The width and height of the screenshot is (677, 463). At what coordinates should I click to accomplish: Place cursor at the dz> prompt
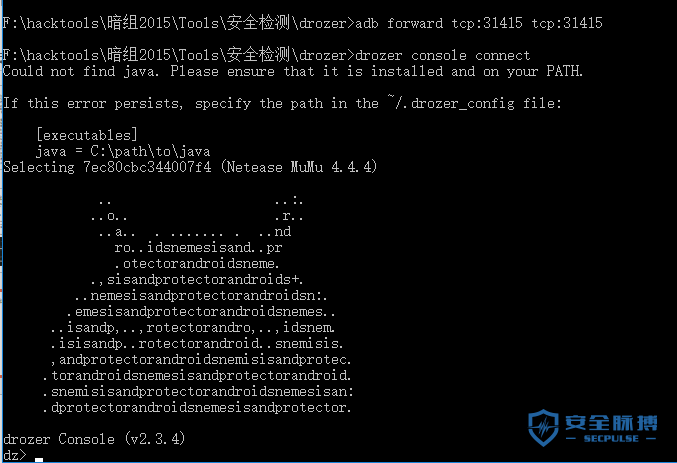(15, 455)
